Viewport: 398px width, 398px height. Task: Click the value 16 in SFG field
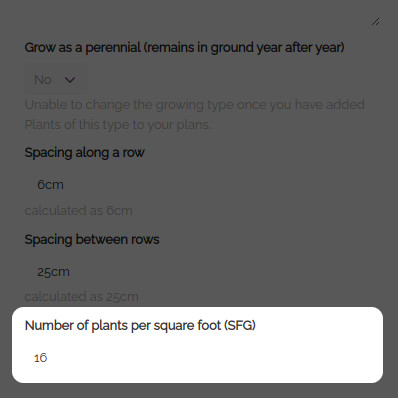pyautogui.click(x=40, y=358)
